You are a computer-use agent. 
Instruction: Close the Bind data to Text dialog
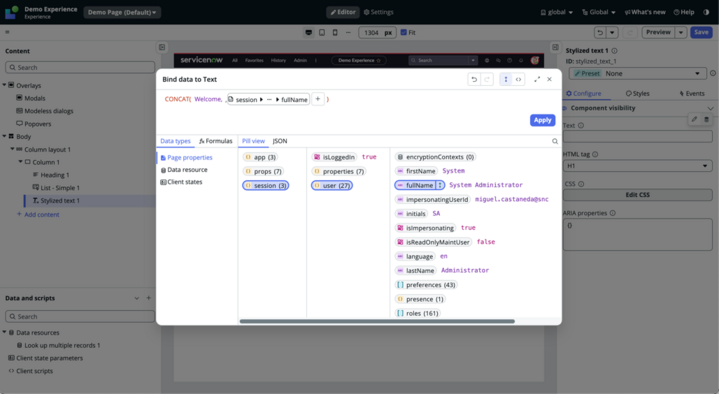549,79
